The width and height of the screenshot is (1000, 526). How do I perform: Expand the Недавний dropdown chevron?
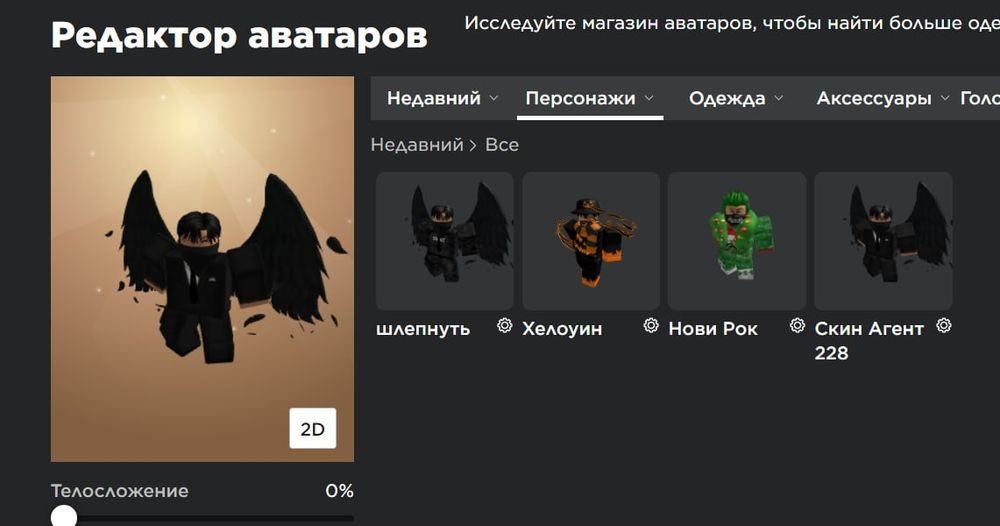coord(494,98)
